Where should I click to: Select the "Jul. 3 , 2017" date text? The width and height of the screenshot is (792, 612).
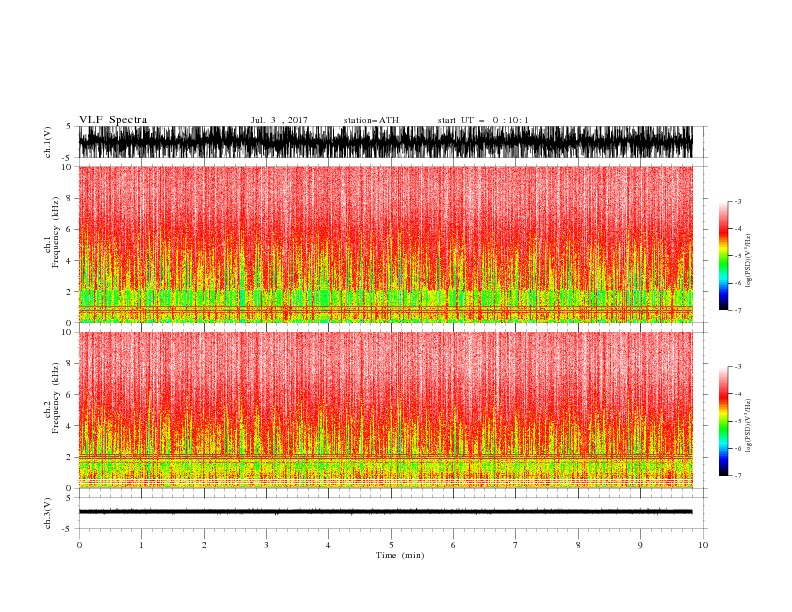tap(279, 120)
